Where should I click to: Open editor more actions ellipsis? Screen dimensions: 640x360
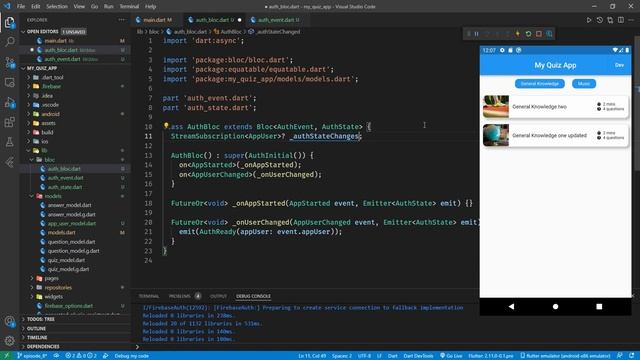[631, 20]
